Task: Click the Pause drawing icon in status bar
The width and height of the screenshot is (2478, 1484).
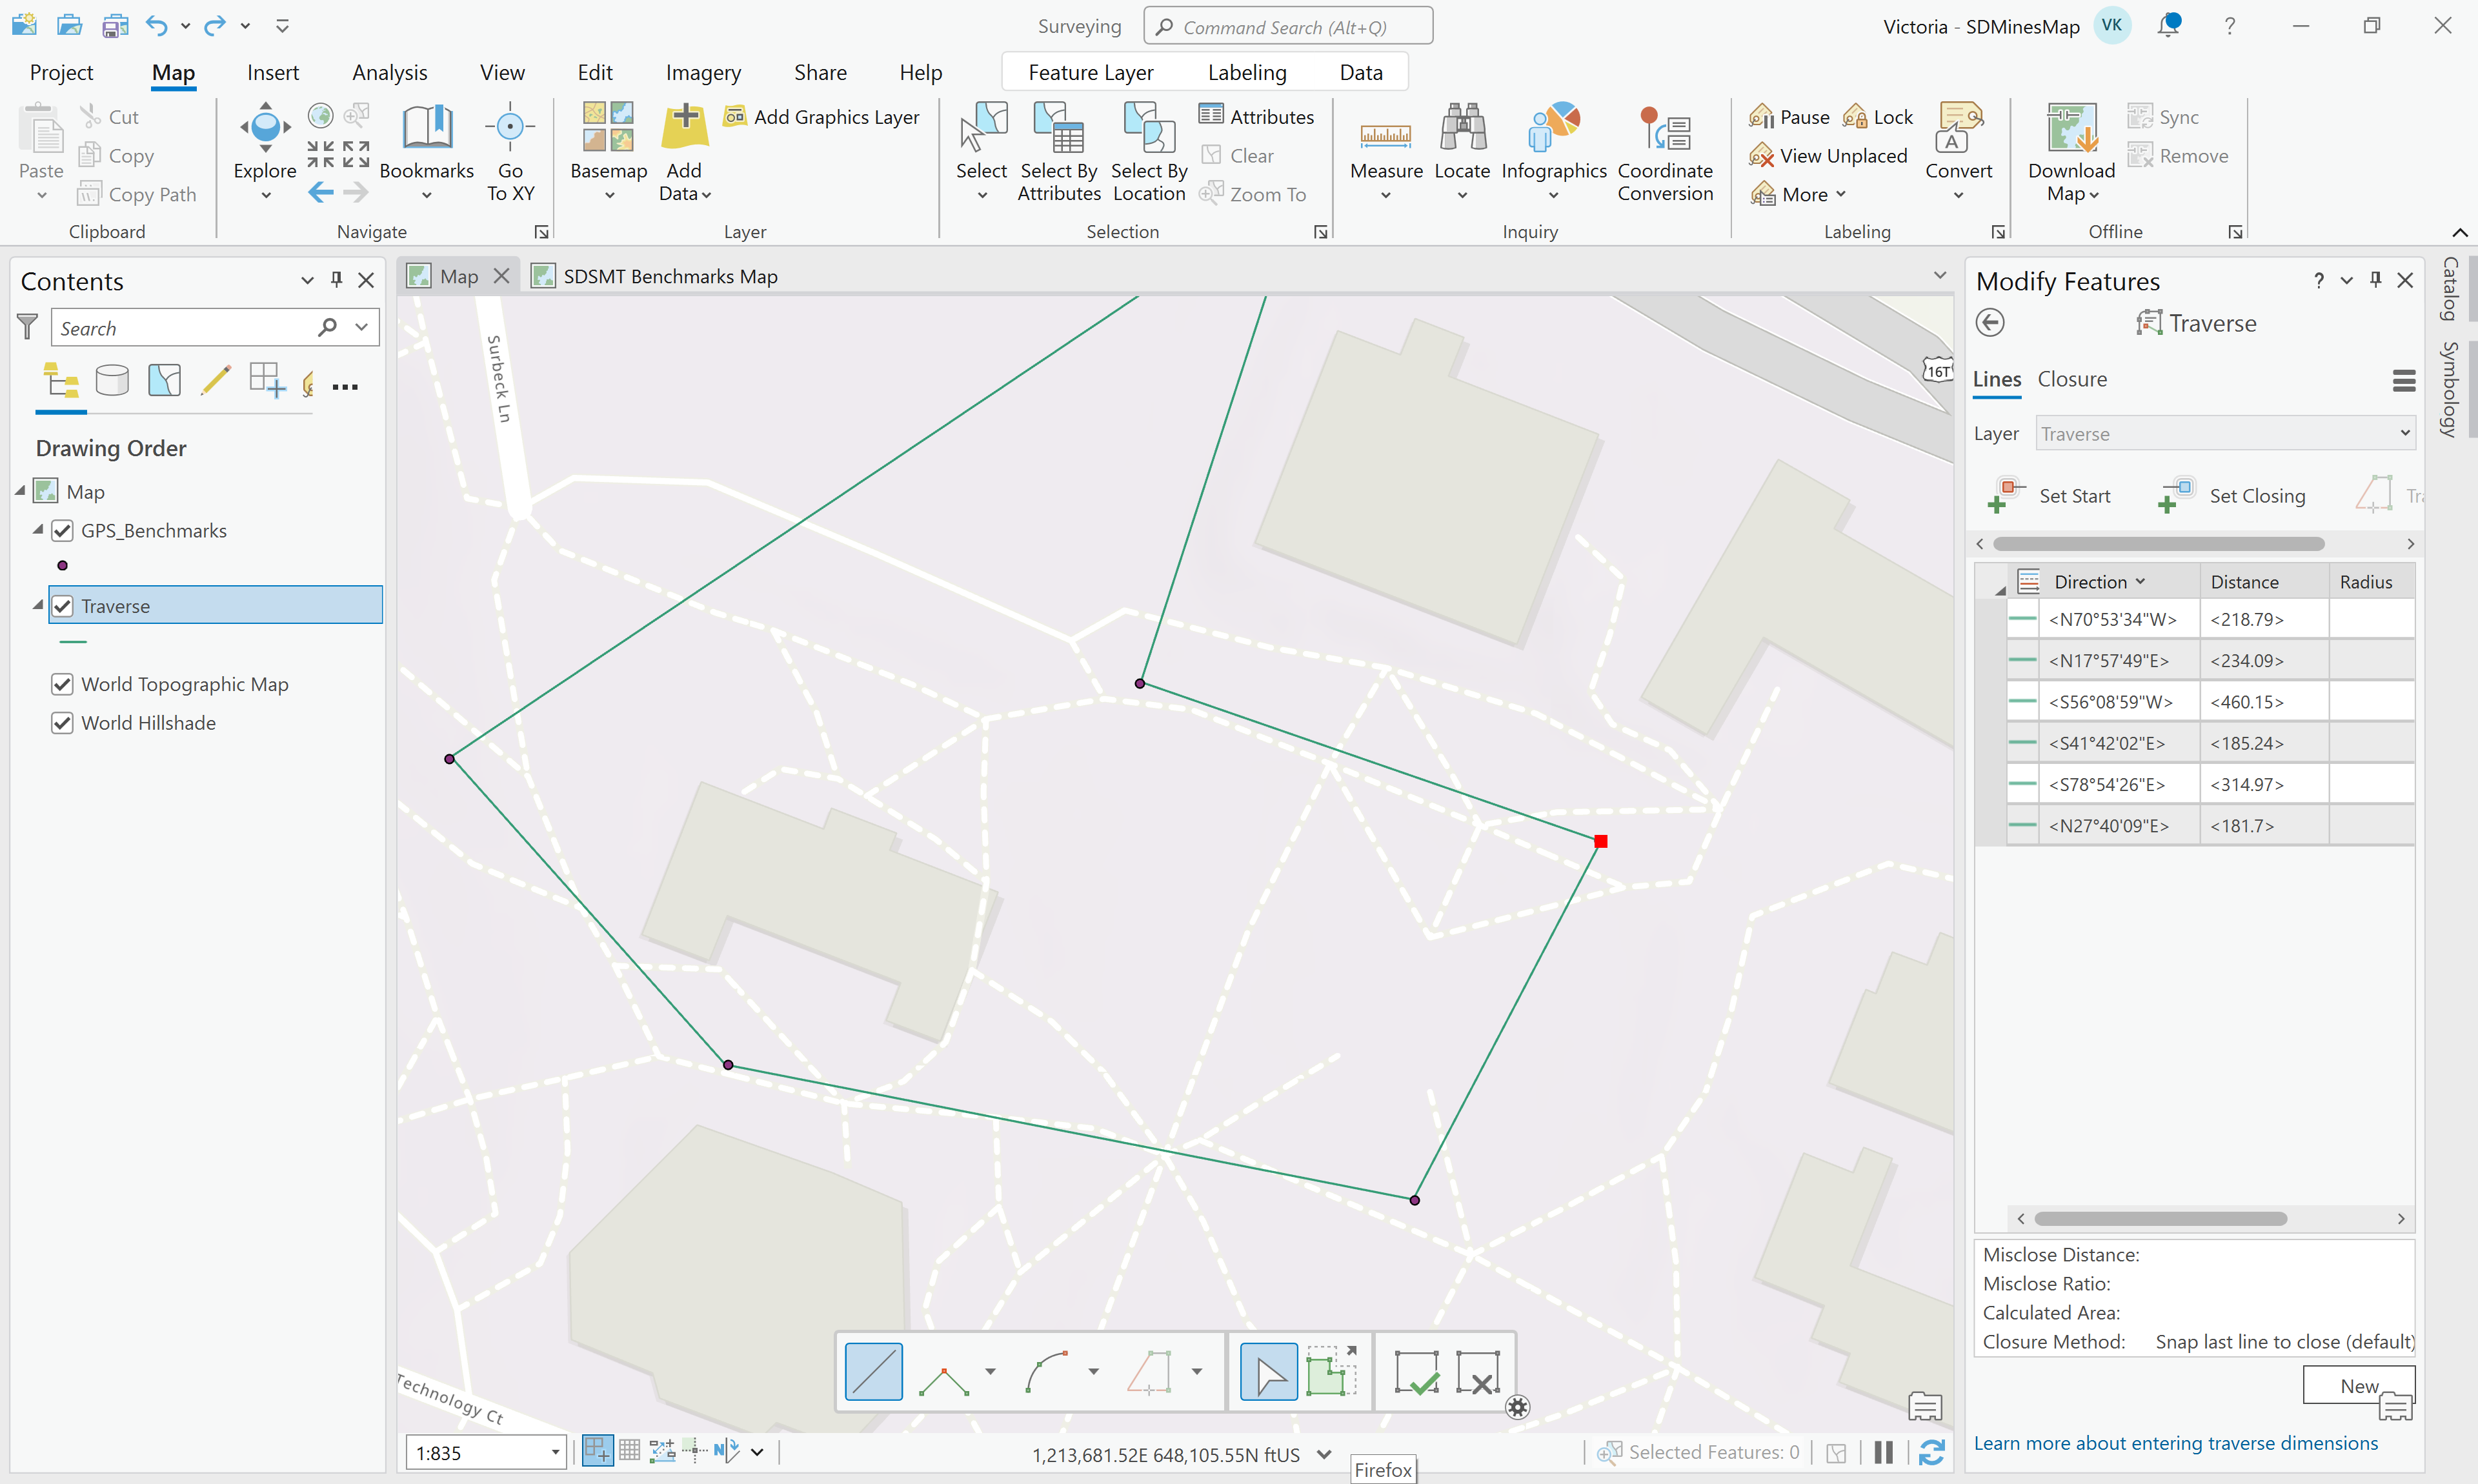Action: [1883, 1452]
